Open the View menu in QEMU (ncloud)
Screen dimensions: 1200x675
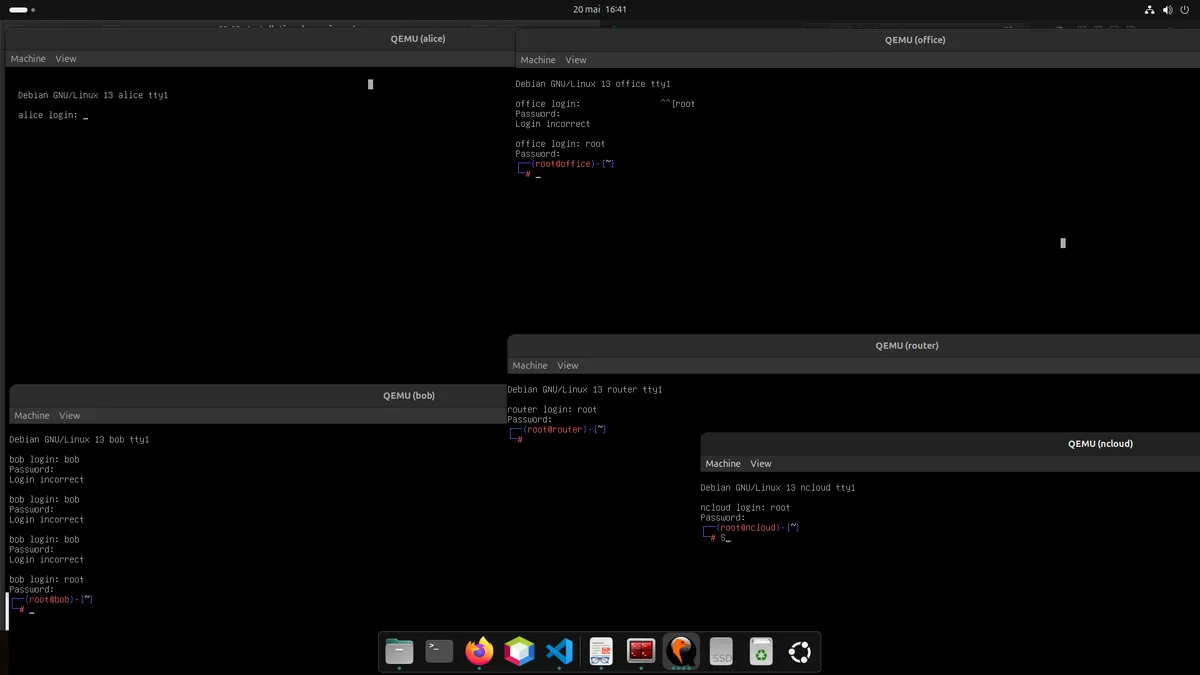pyautogui.click(x=761, y=464)
